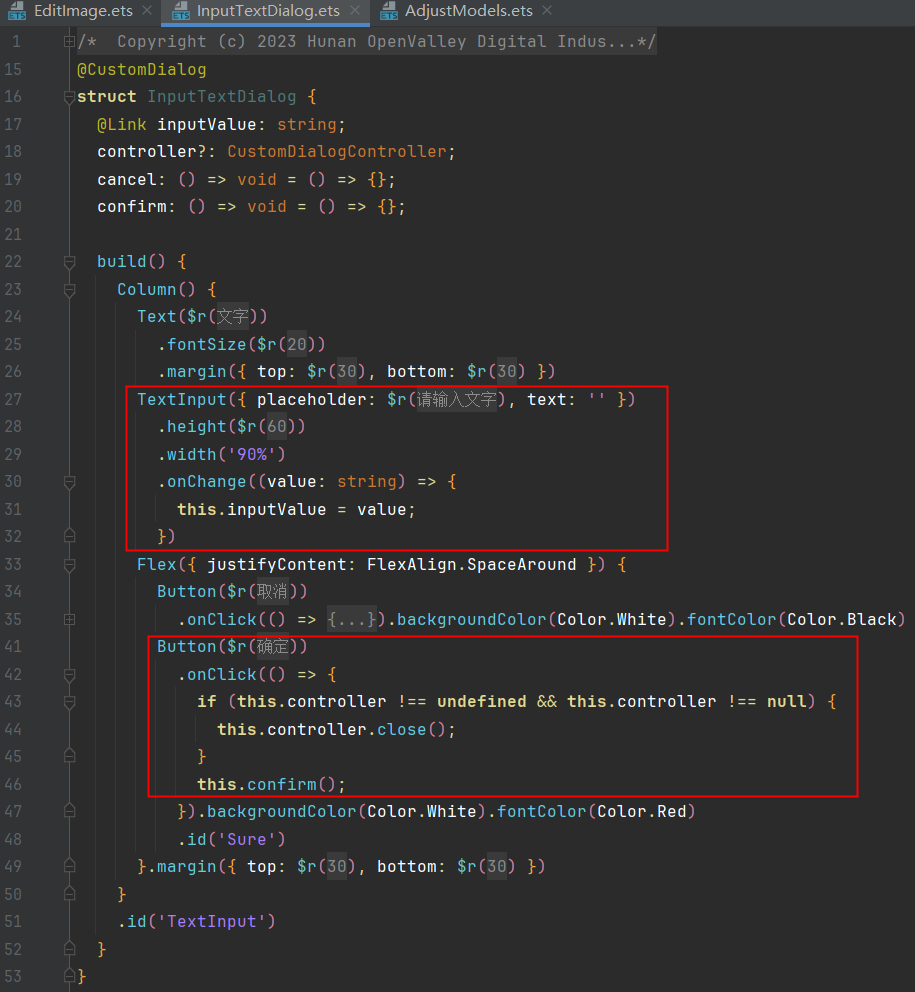Screen dimensions: 915x992
Task: Click the fold-end marker at line 53
Action: [70, 976]
